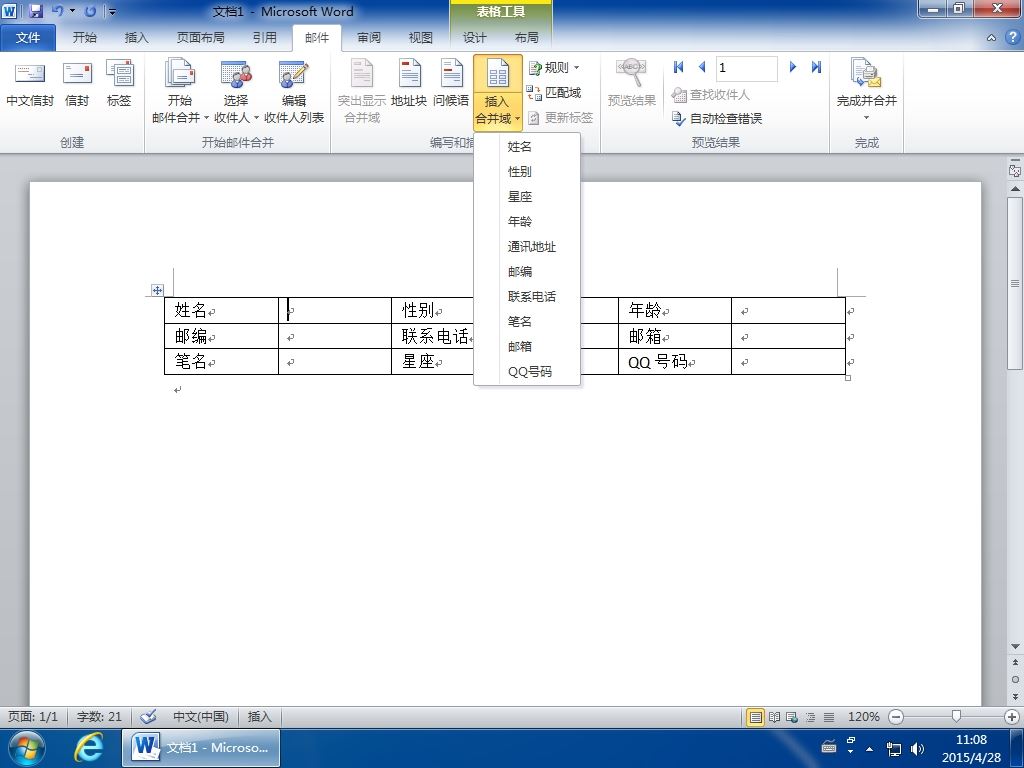Click the 信封 envelope icon
1024x768 pixels.
(77, 73)
